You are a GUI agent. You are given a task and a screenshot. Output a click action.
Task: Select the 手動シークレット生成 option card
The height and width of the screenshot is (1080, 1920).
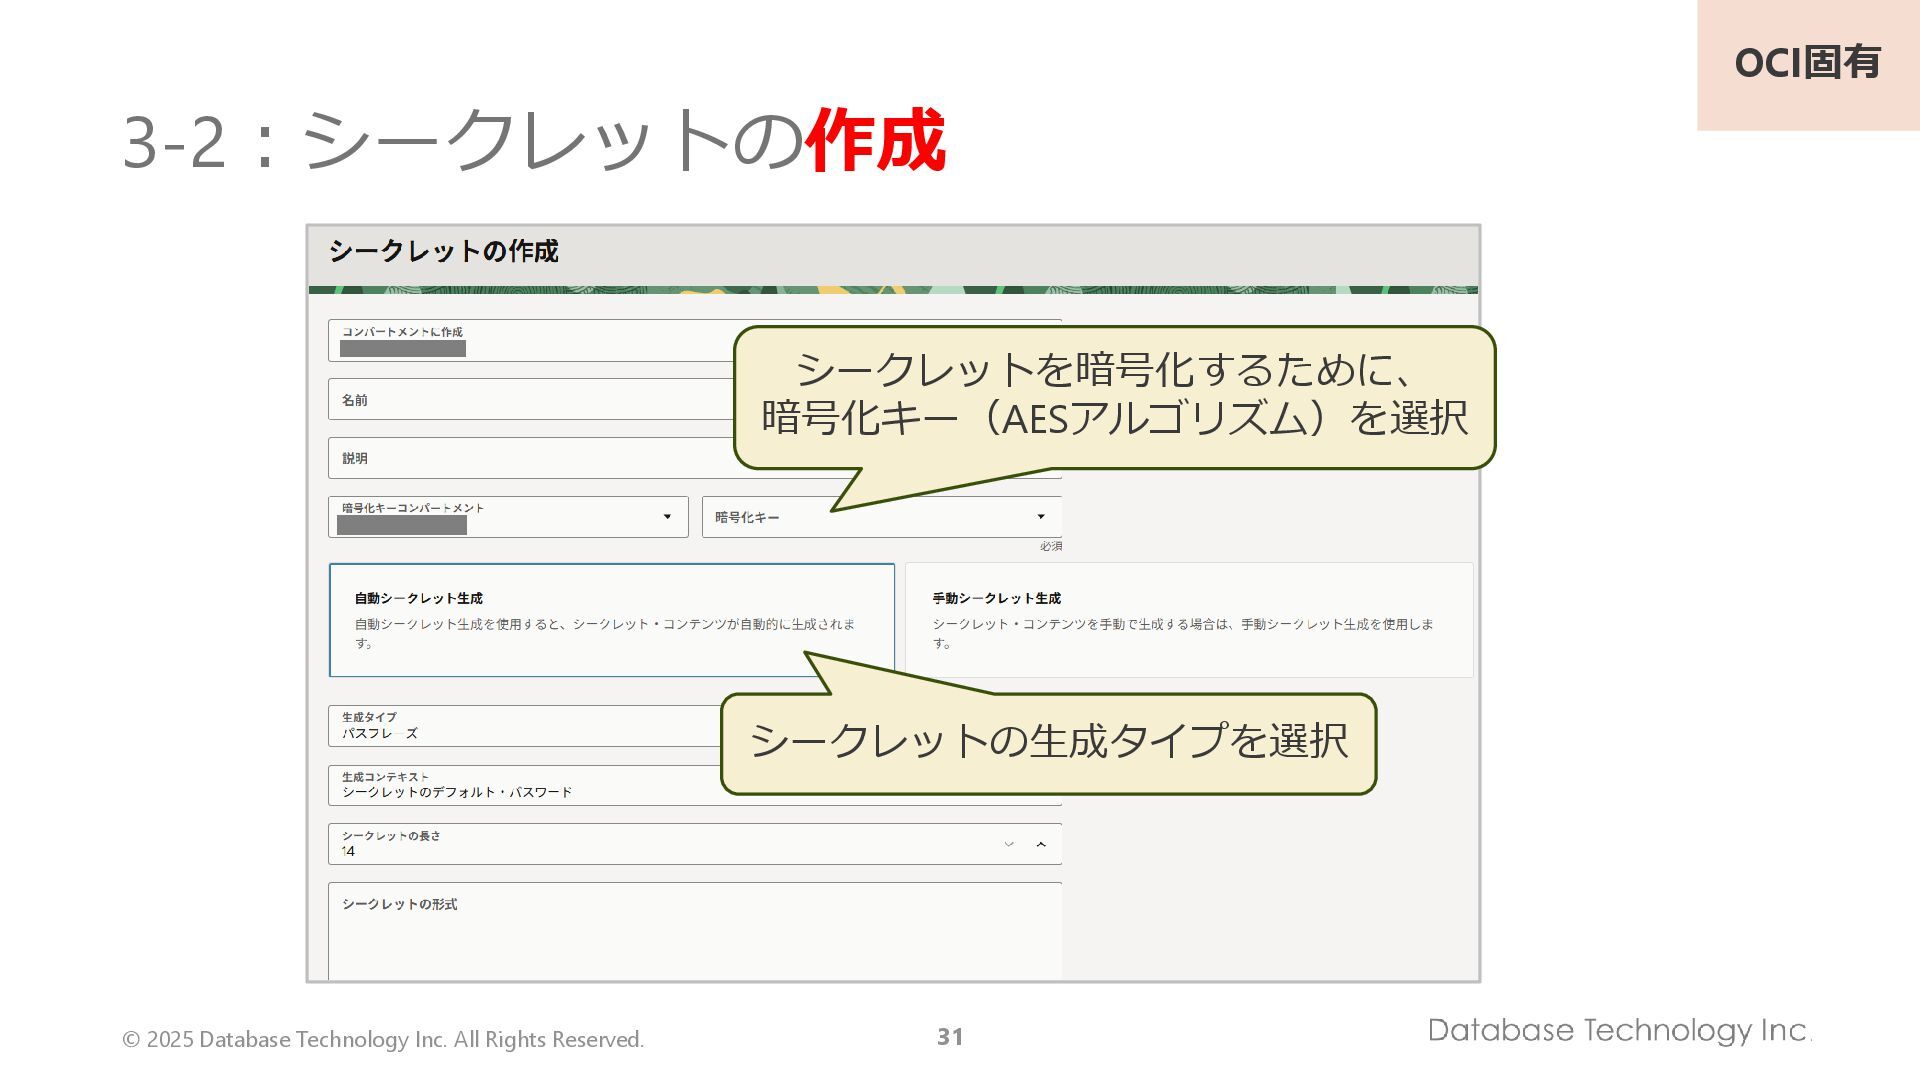(1188, 620)
